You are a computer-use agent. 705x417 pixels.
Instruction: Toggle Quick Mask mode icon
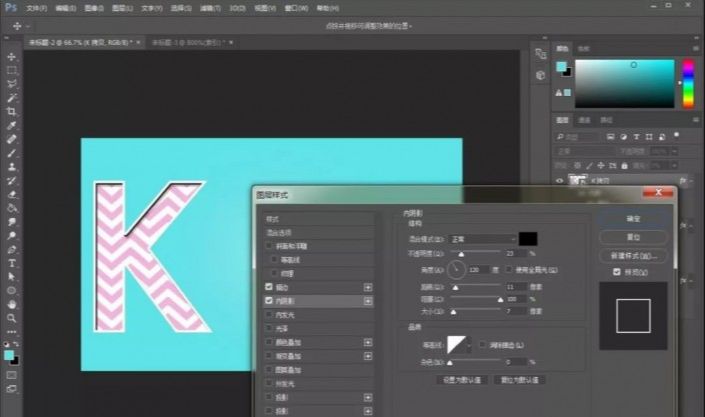coord(12,375)
